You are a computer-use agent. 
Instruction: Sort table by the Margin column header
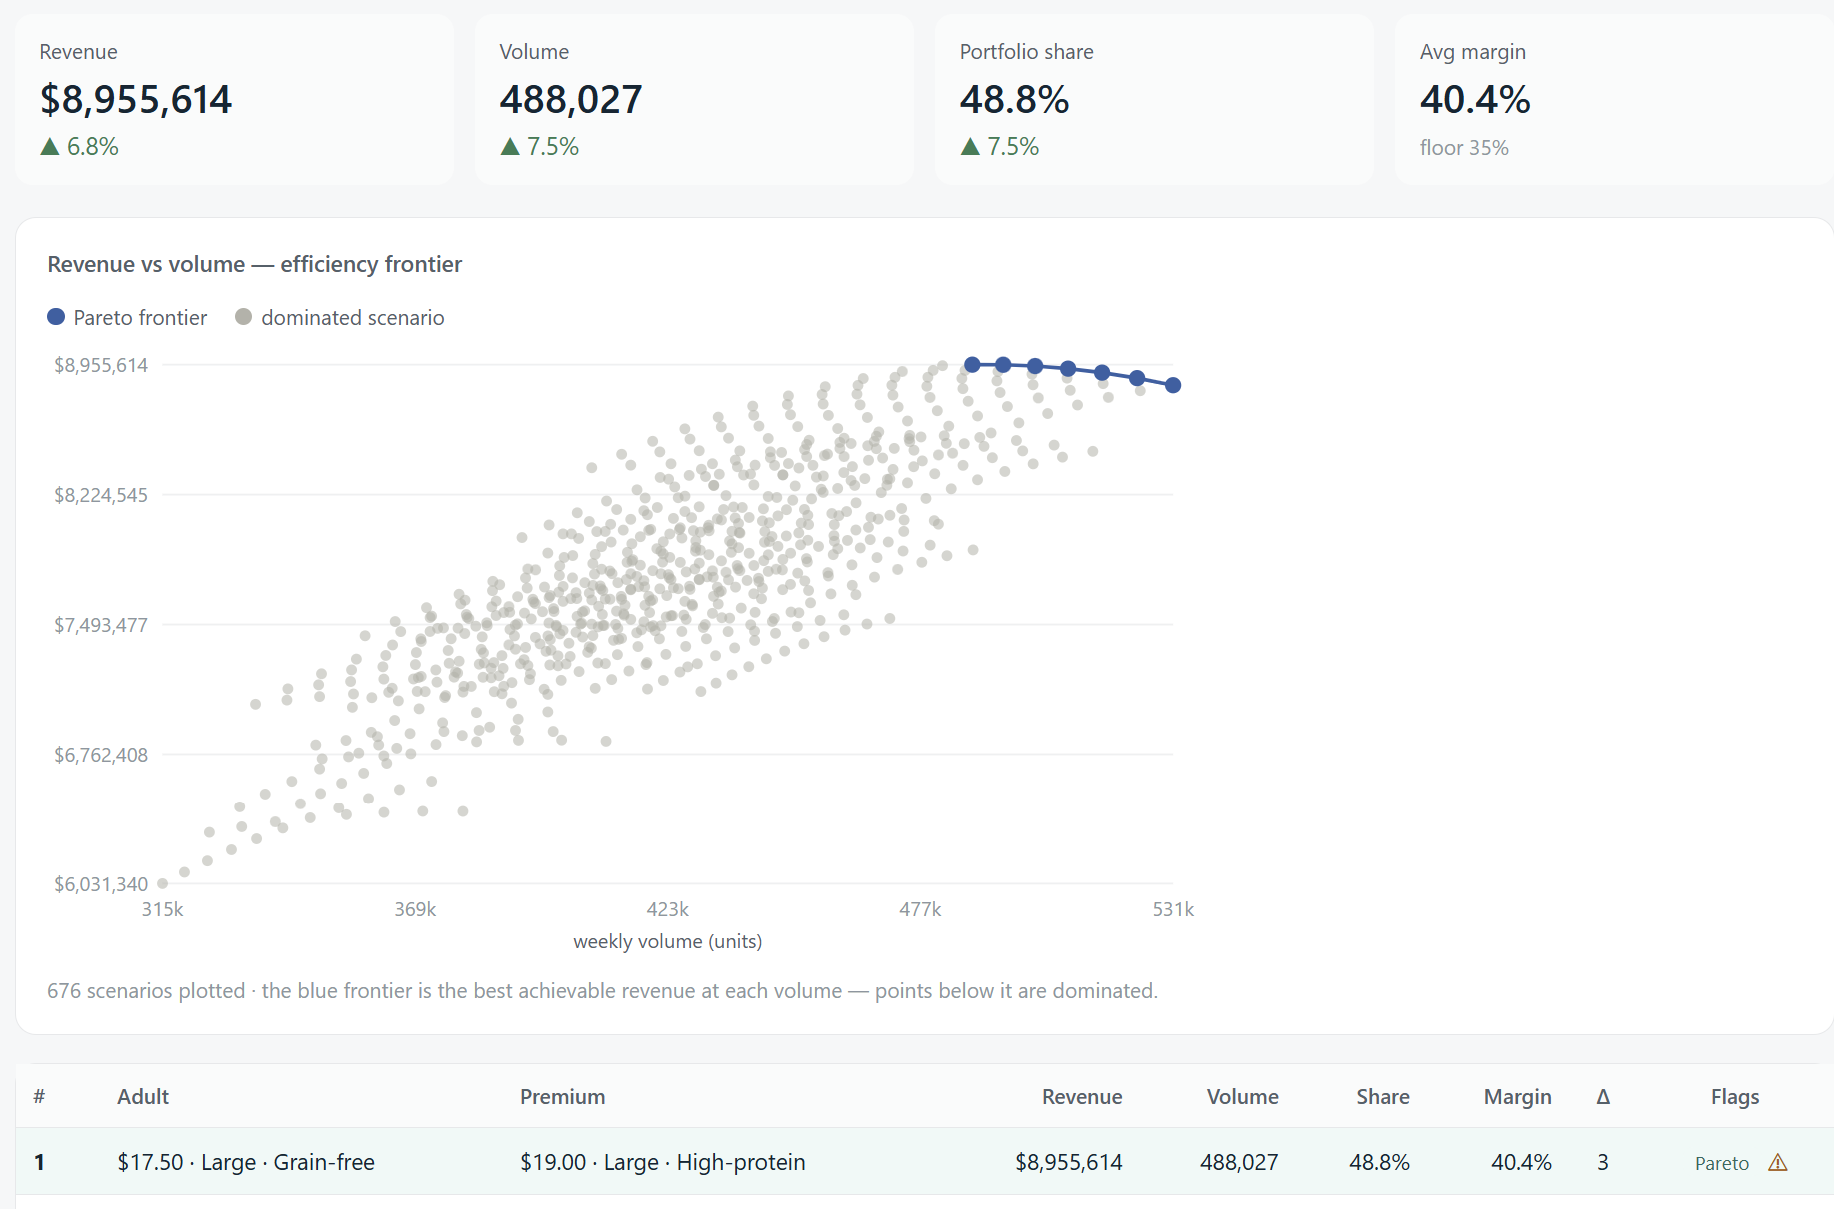click(1517, 1096)
